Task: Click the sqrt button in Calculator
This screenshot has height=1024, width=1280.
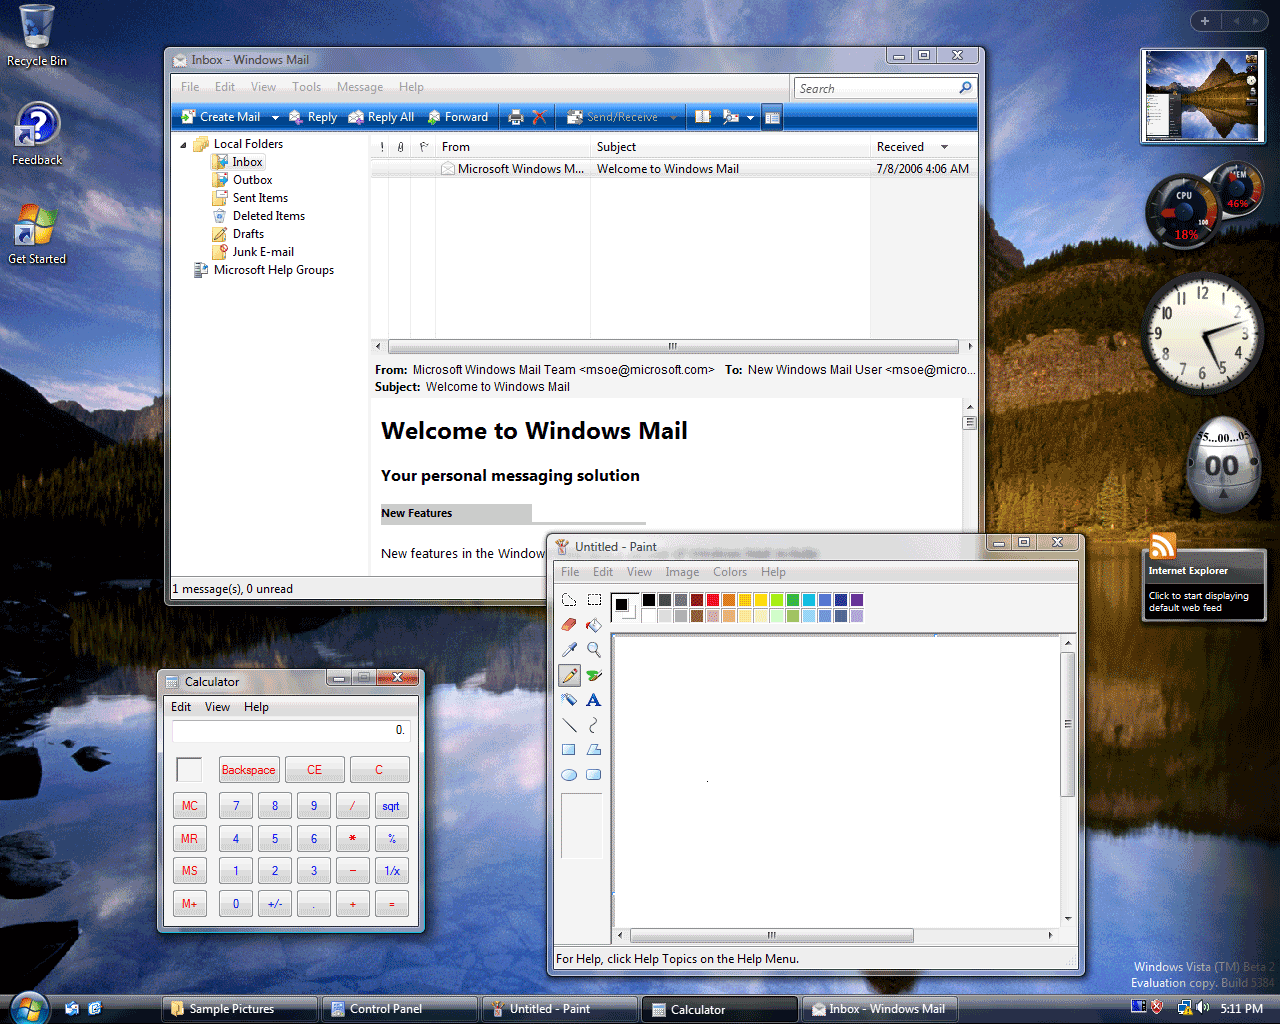Action: click(390, 806)
